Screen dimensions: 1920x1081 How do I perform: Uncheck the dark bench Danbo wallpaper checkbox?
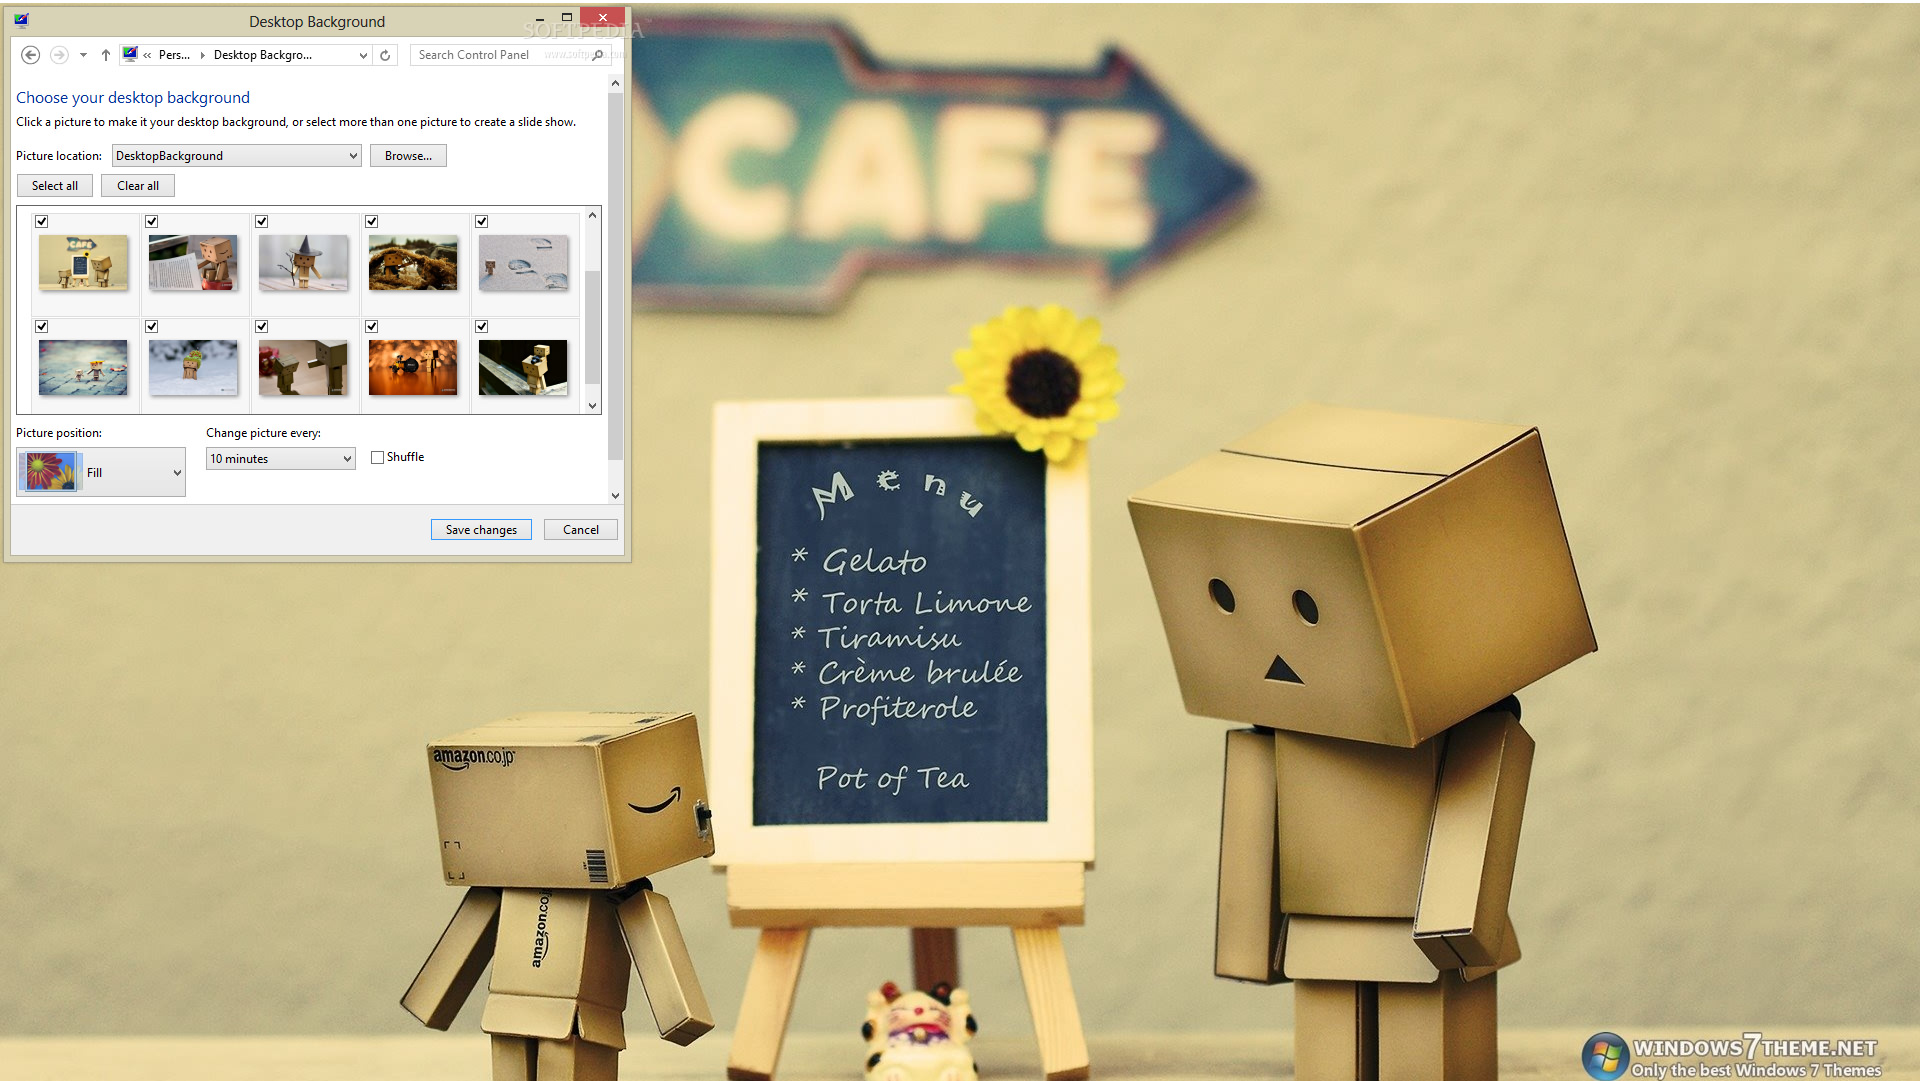[482, 327]
